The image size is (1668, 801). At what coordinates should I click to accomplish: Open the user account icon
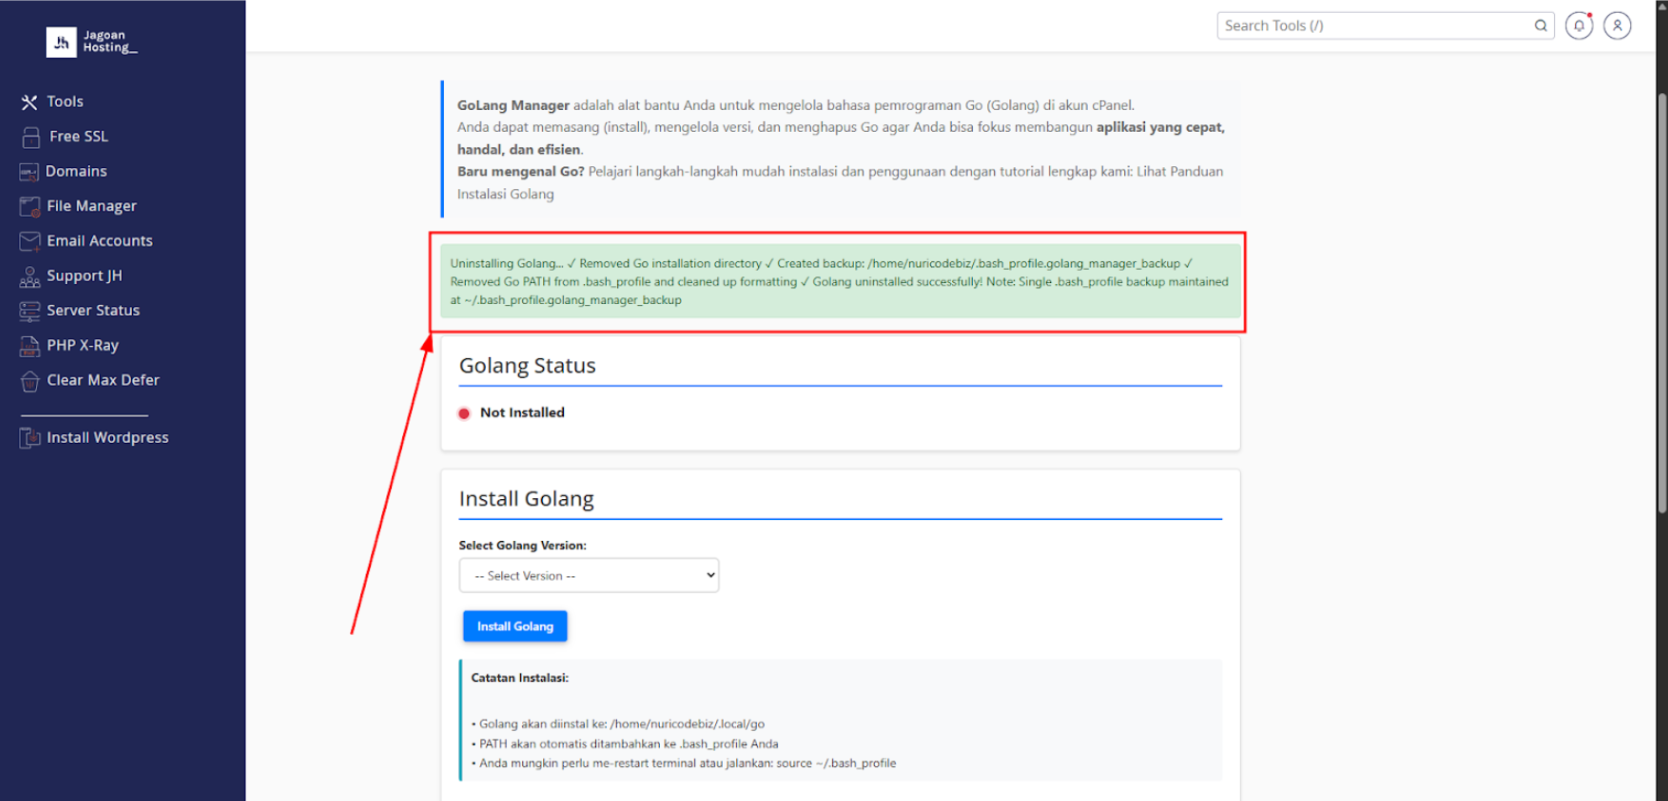click(x=1617, y=26)
